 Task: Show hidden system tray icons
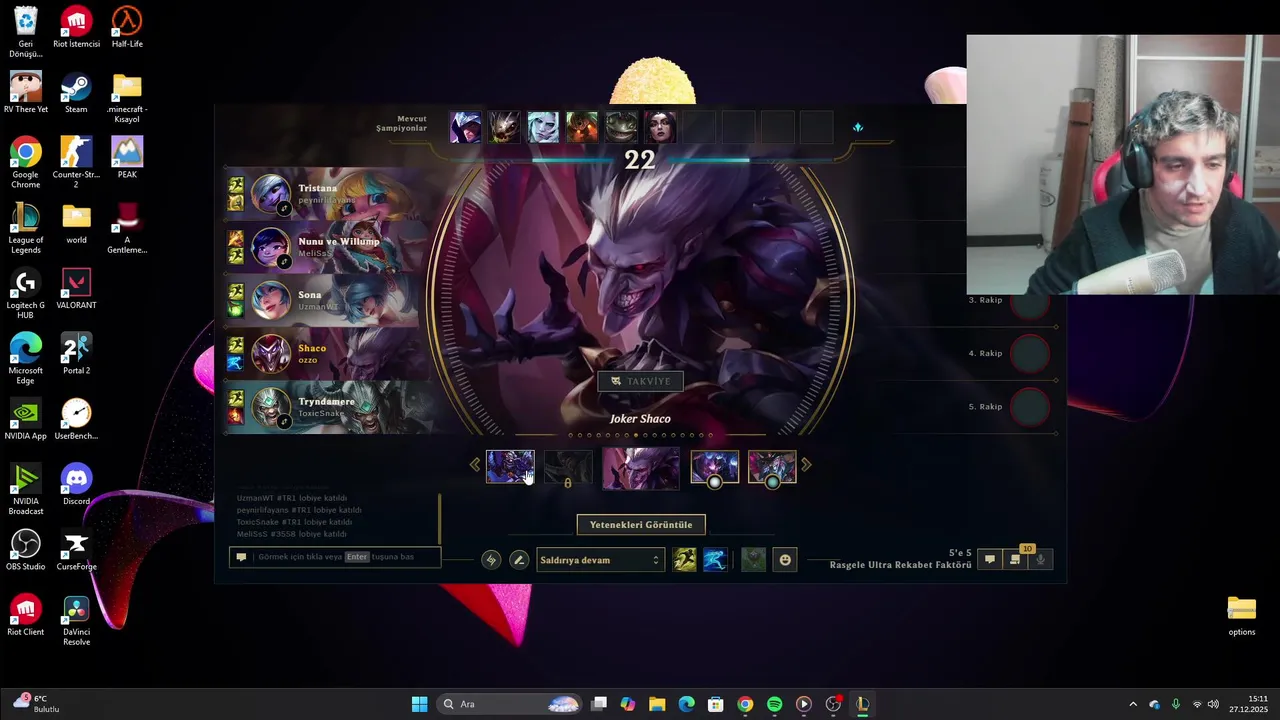click(1133, 704)
